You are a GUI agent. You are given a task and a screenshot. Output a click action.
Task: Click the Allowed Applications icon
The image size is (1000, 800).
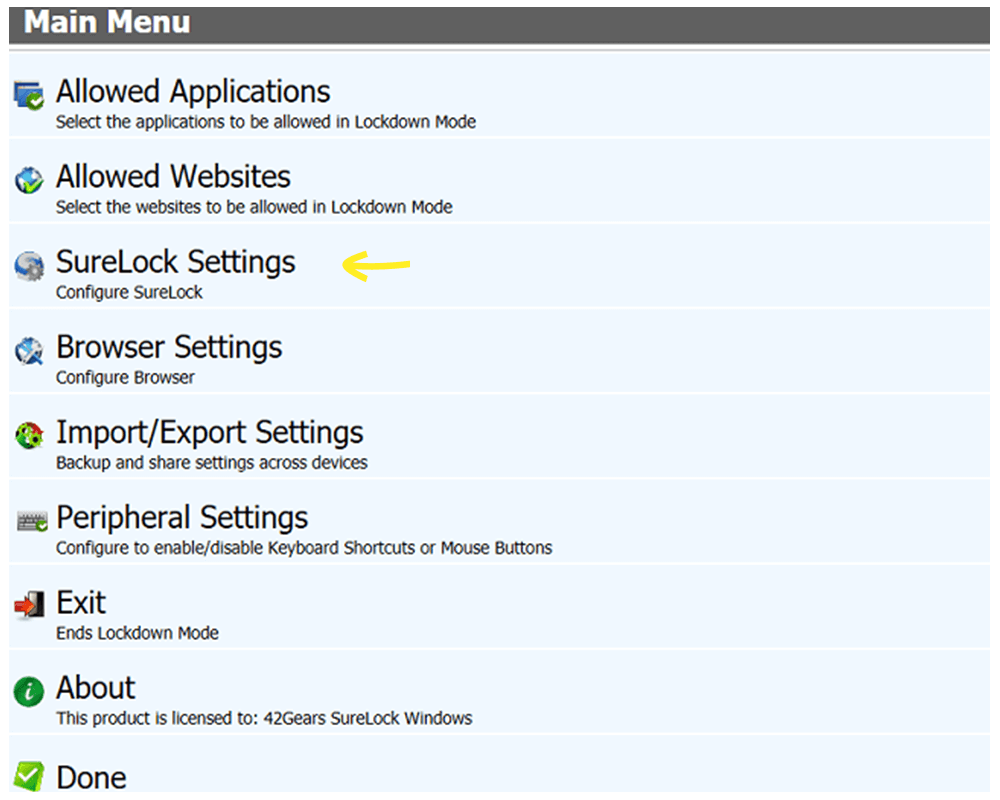(x=29, y=96)
